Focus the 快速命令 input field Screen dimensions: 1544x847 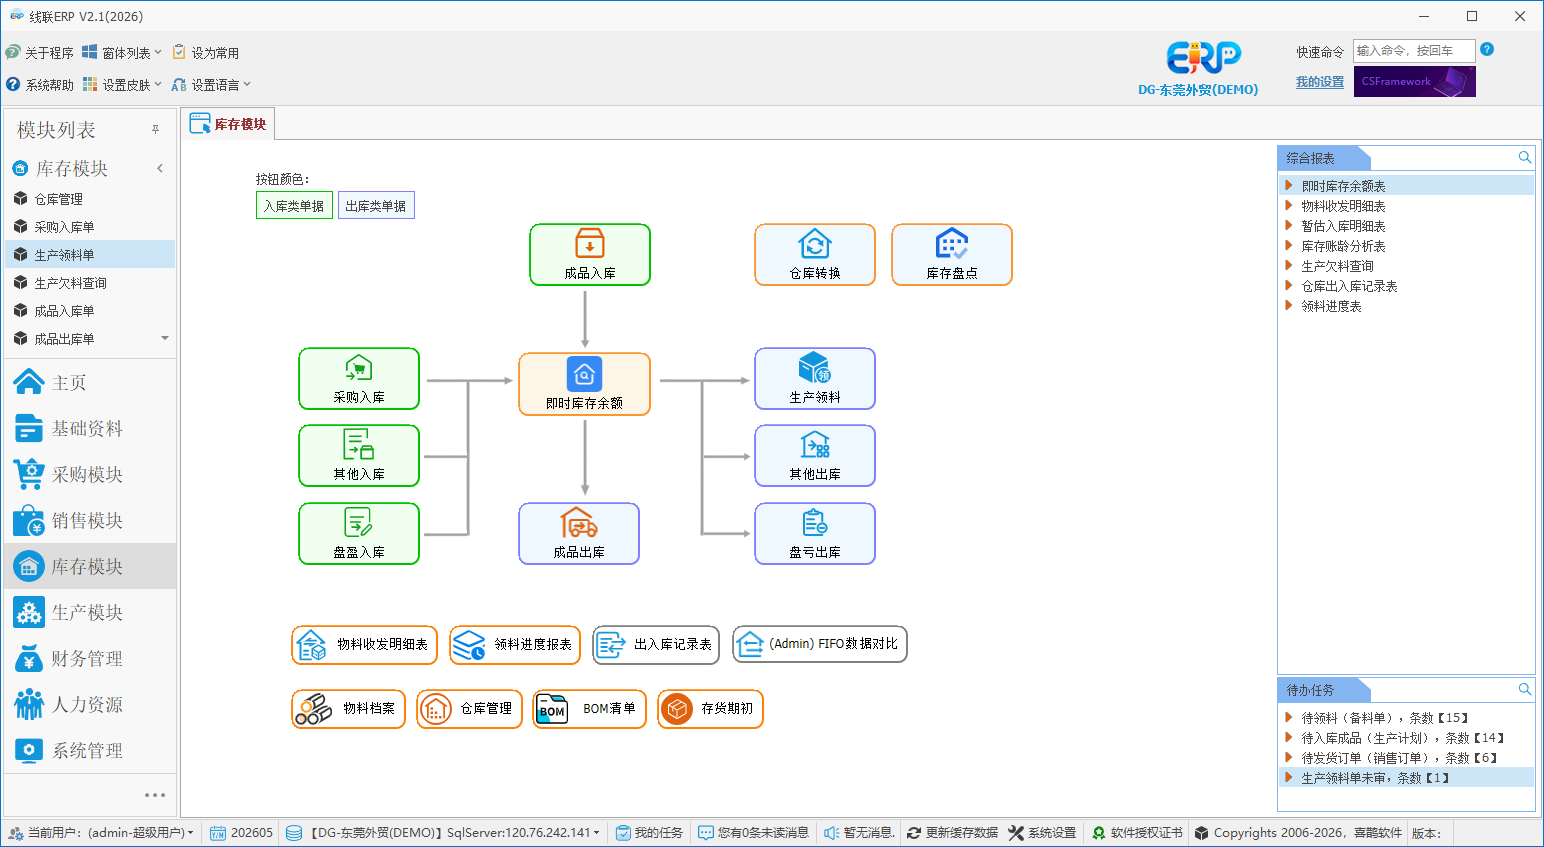[x=1414, y=51]
